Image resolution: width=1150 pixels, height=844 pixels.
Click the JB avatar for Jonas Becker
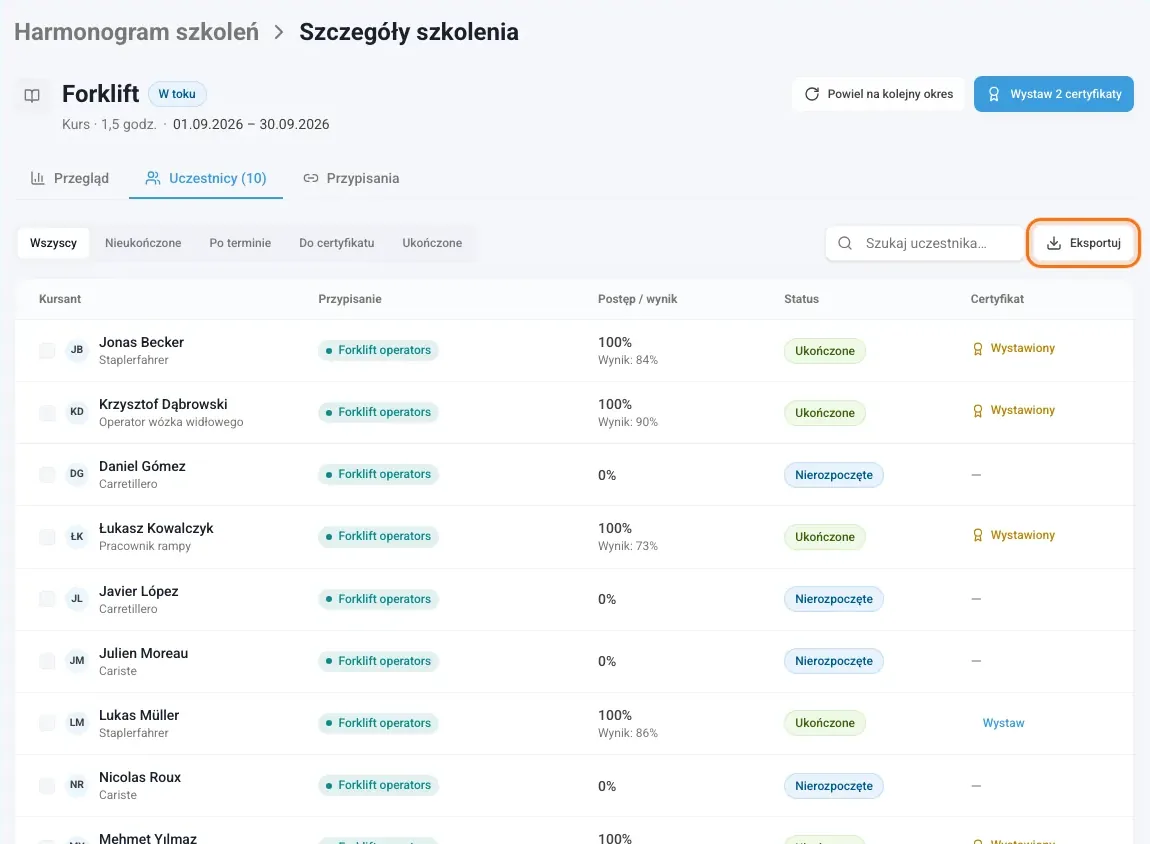(77, 350)
